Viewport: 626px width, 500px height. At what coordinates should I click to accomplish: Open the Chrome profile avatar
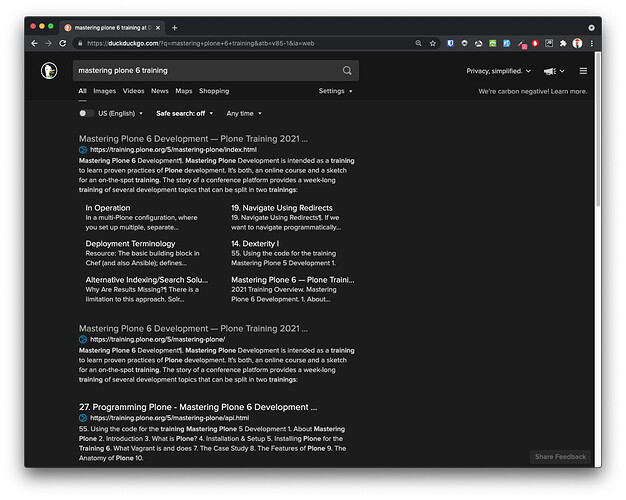577,43
